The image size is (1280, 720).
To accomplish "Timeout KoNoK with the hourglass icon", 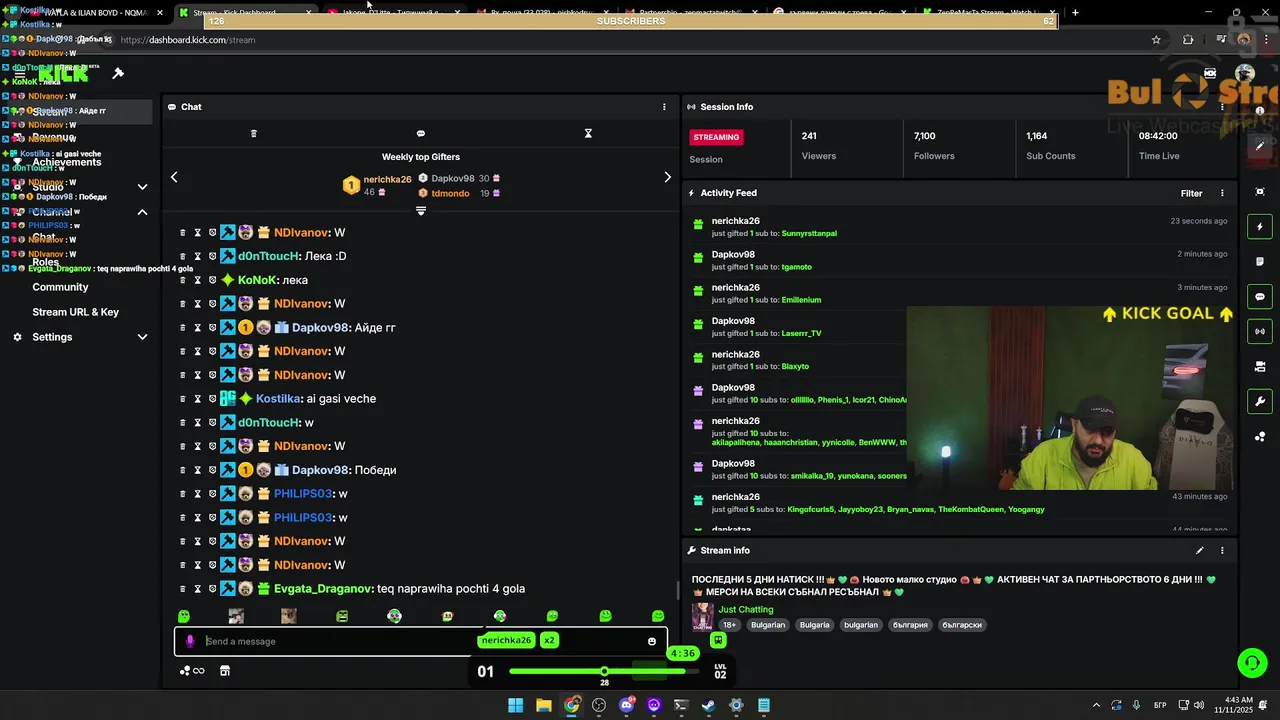I will pyautogui.click(x=197, y=280).
